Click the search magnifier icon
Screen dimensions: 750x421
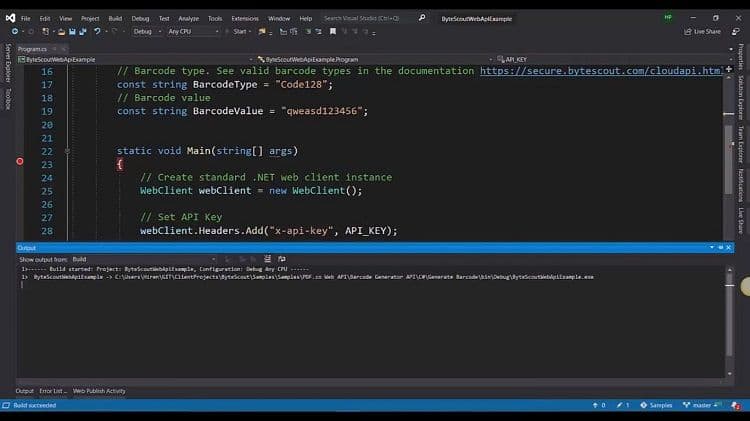pyautogui.click(x=421, y=18)
